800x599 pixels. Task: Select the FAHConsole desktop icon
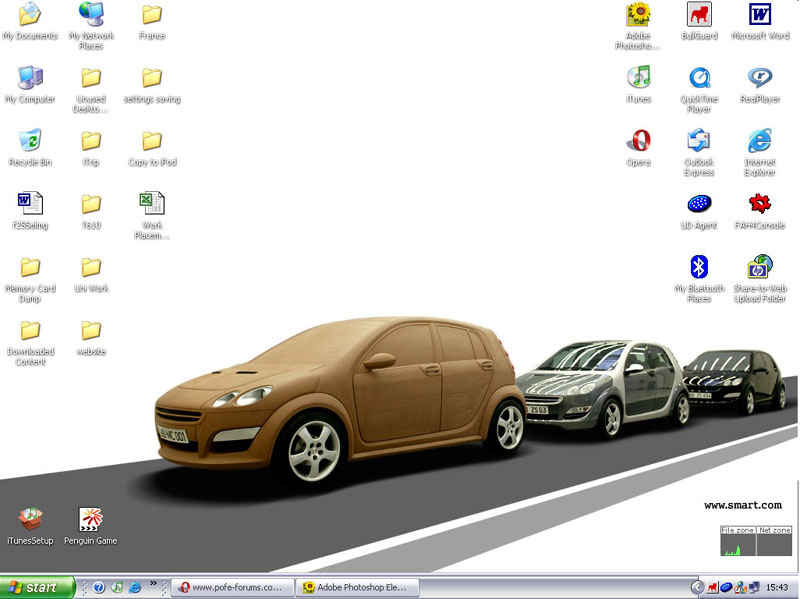click(x=760, y=204)
